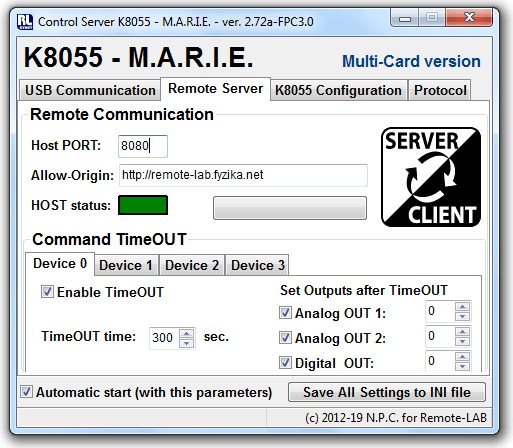
Task: Decrease Analog OUT 2 value
Action: [462, 341]
